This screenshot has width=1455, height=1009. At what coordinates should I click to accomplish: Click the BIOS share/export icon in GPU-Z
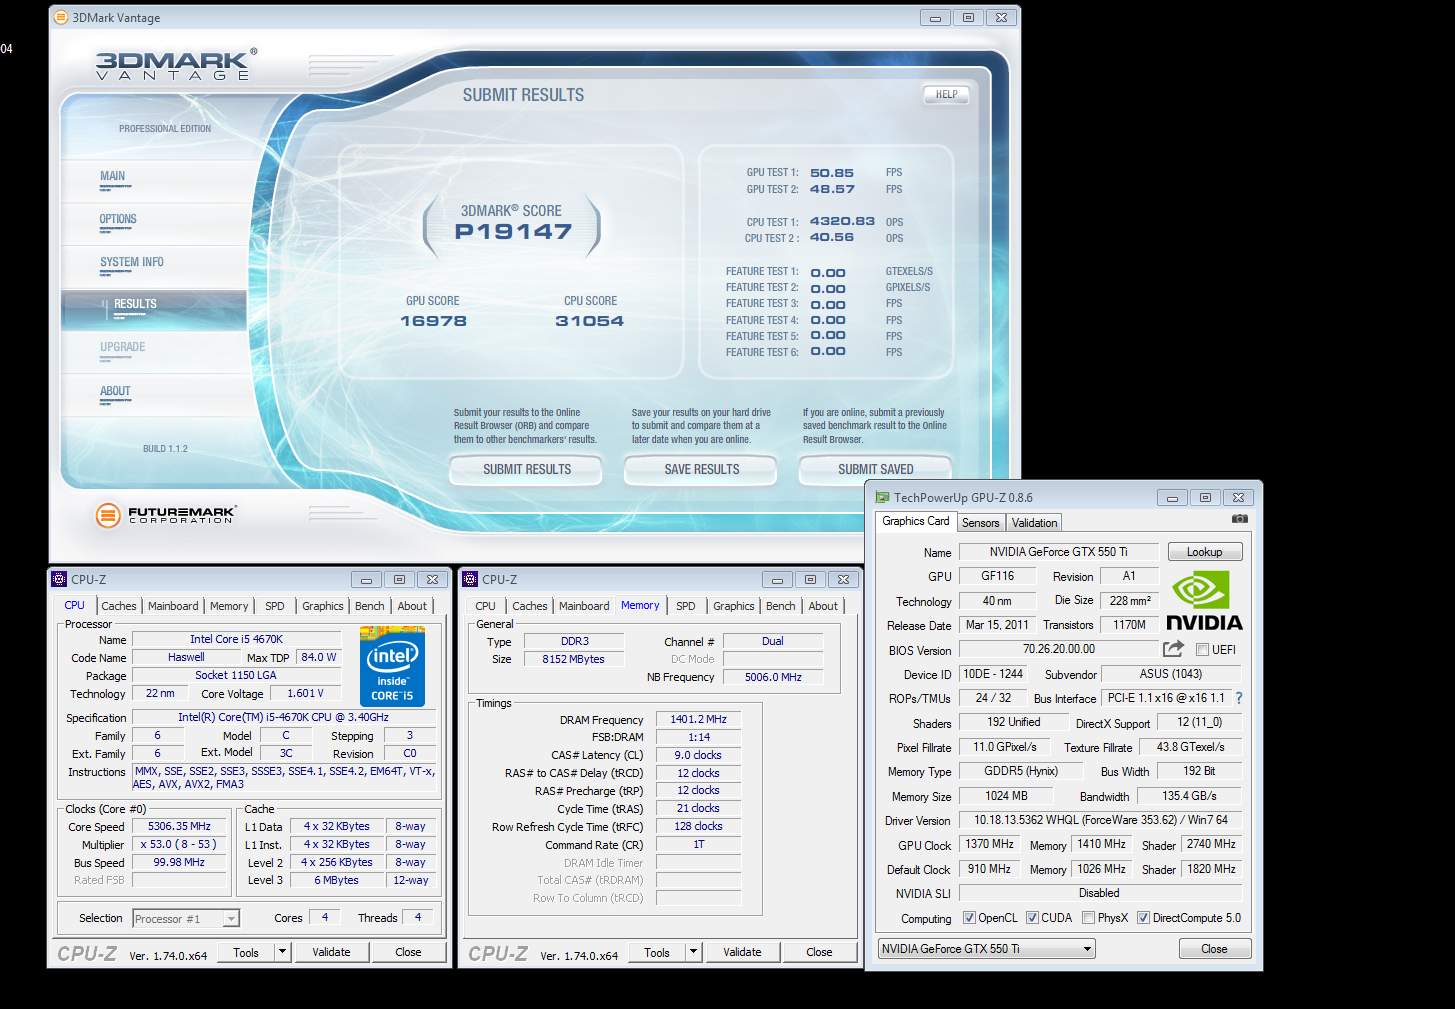[1174, 649]
